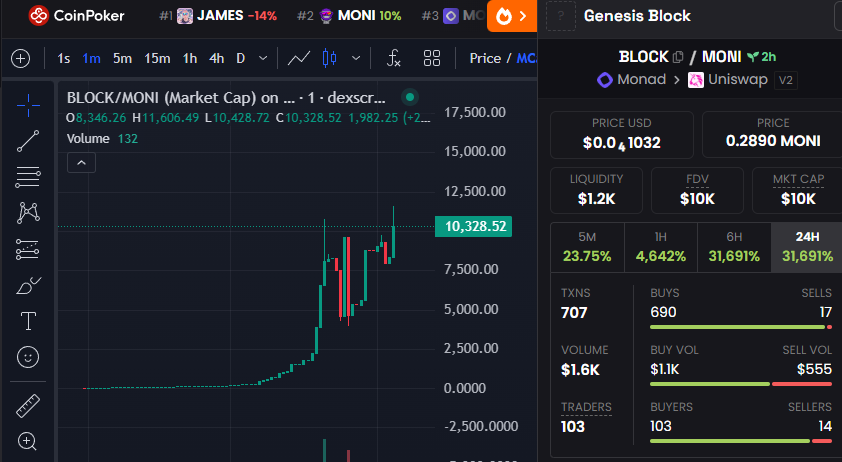Click the buy volume versus sell volume bar

(x=741, y=384)
